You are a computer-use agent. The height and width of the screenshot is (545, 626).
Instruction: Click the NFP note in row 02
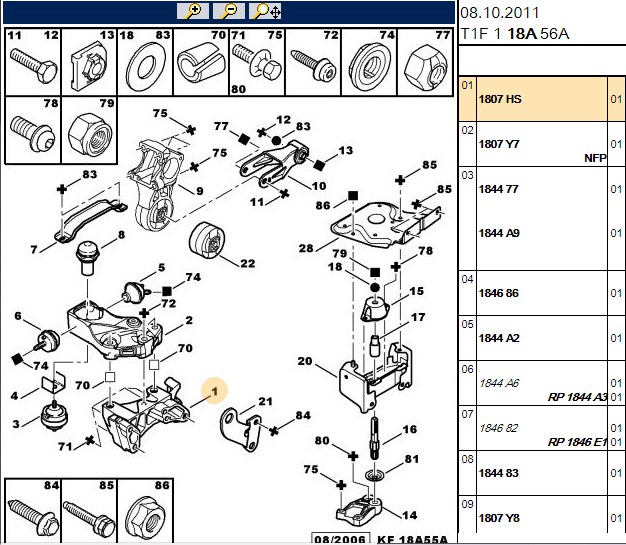595,158
